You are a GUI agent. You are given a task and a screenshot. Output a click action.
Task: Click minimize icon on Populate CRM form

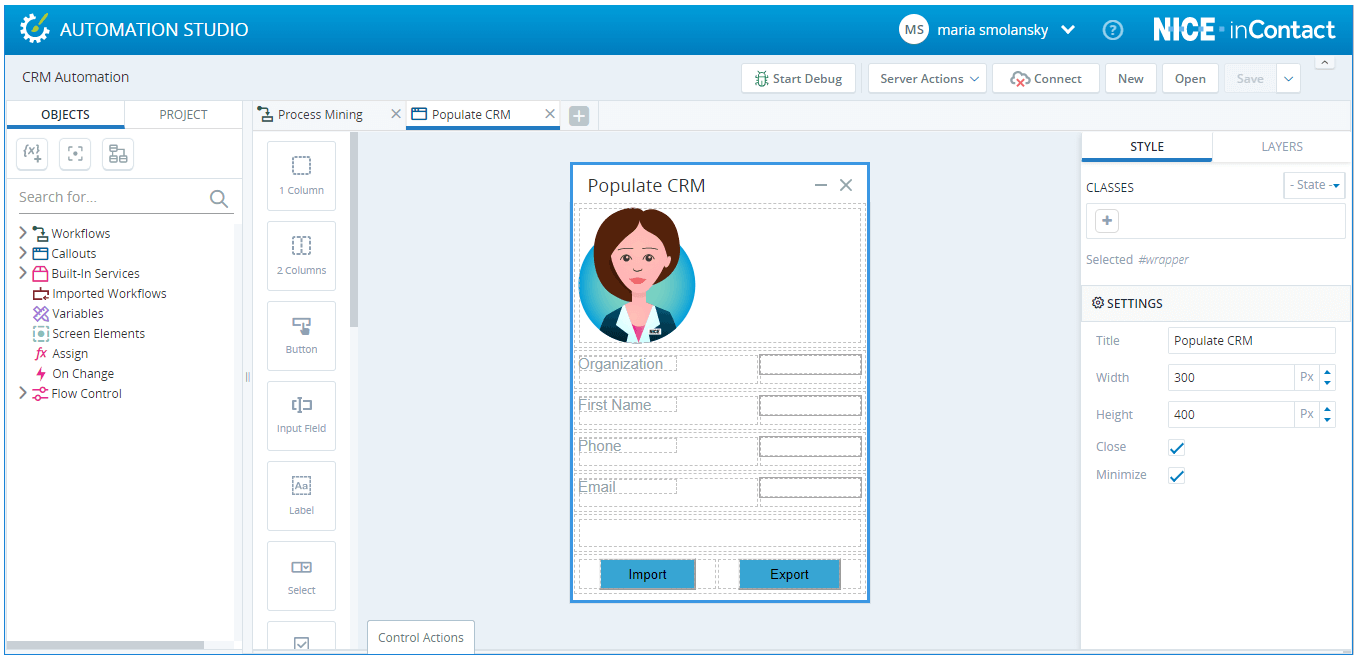point(821,185)
